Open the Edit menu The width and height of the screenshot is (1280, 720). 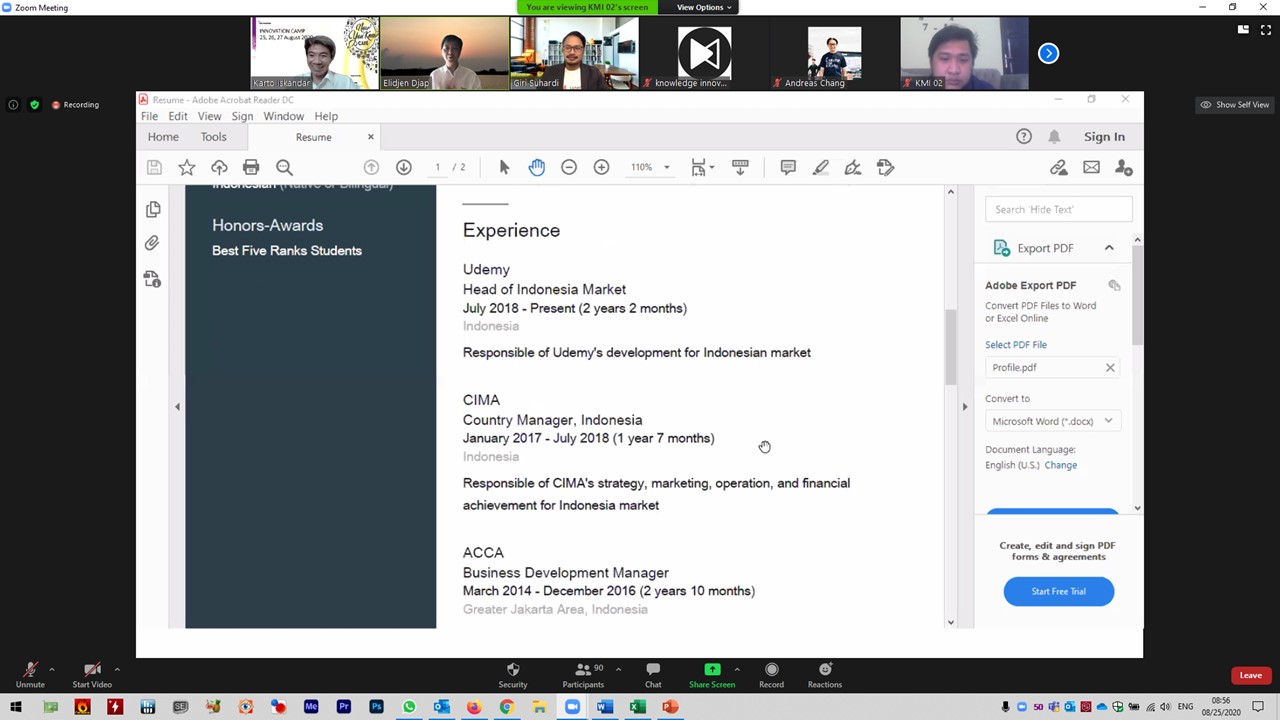click(x=178, y=116)
